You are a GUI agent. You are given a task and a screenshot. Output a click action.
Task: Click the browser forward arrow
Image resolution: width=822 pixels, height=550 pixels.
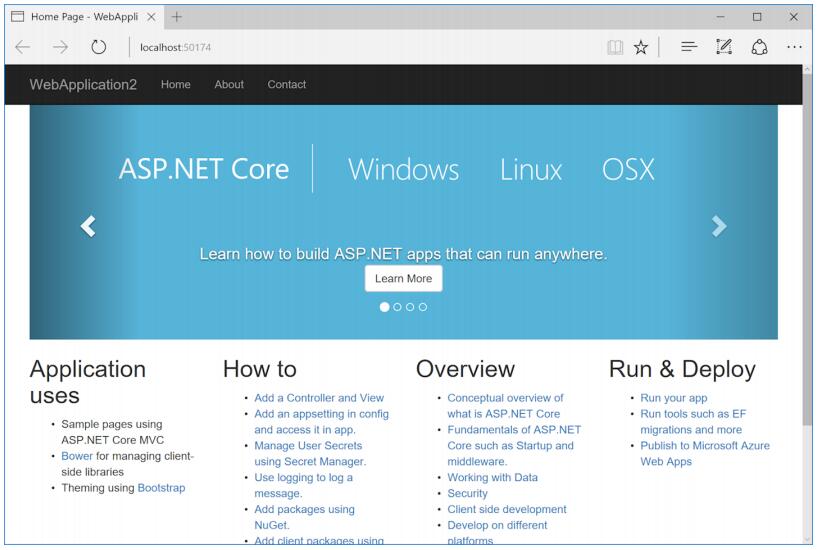[60, 47]
